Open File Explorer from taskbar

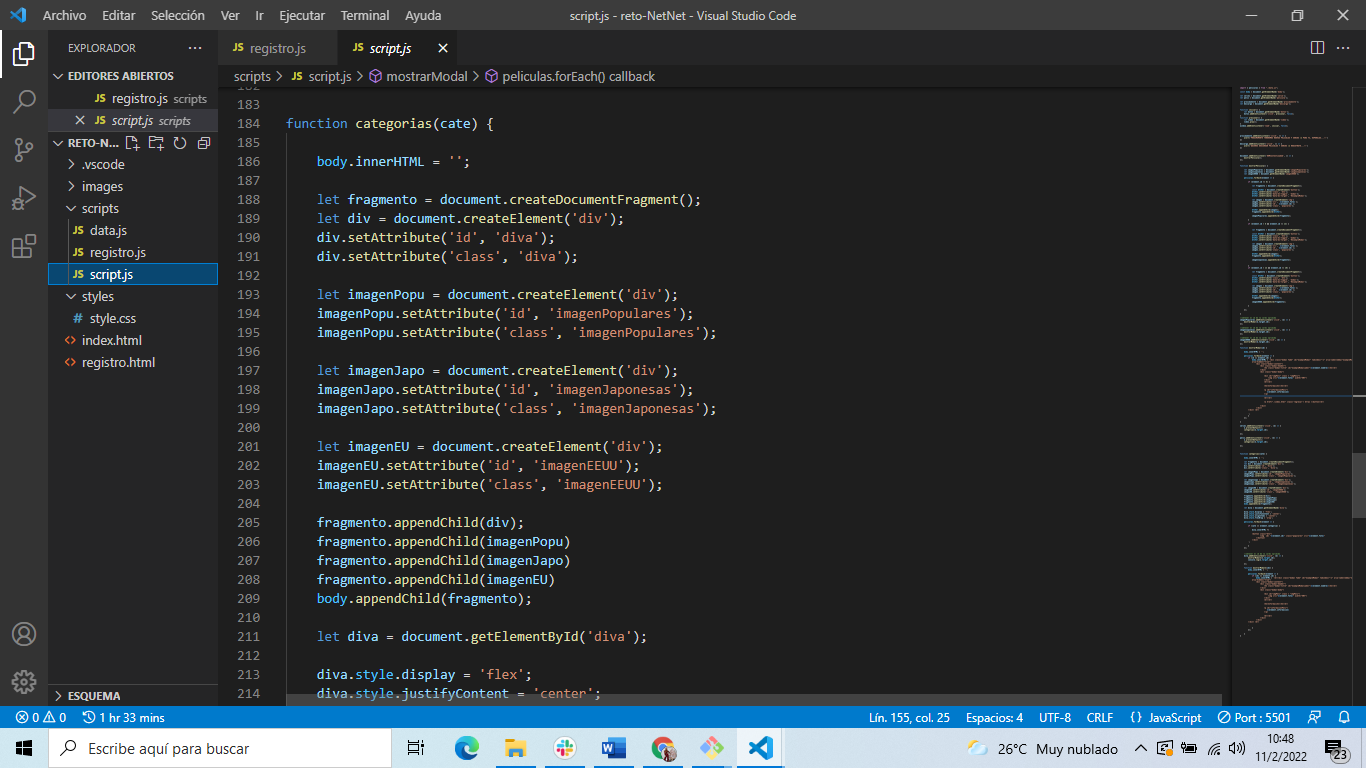515,748
